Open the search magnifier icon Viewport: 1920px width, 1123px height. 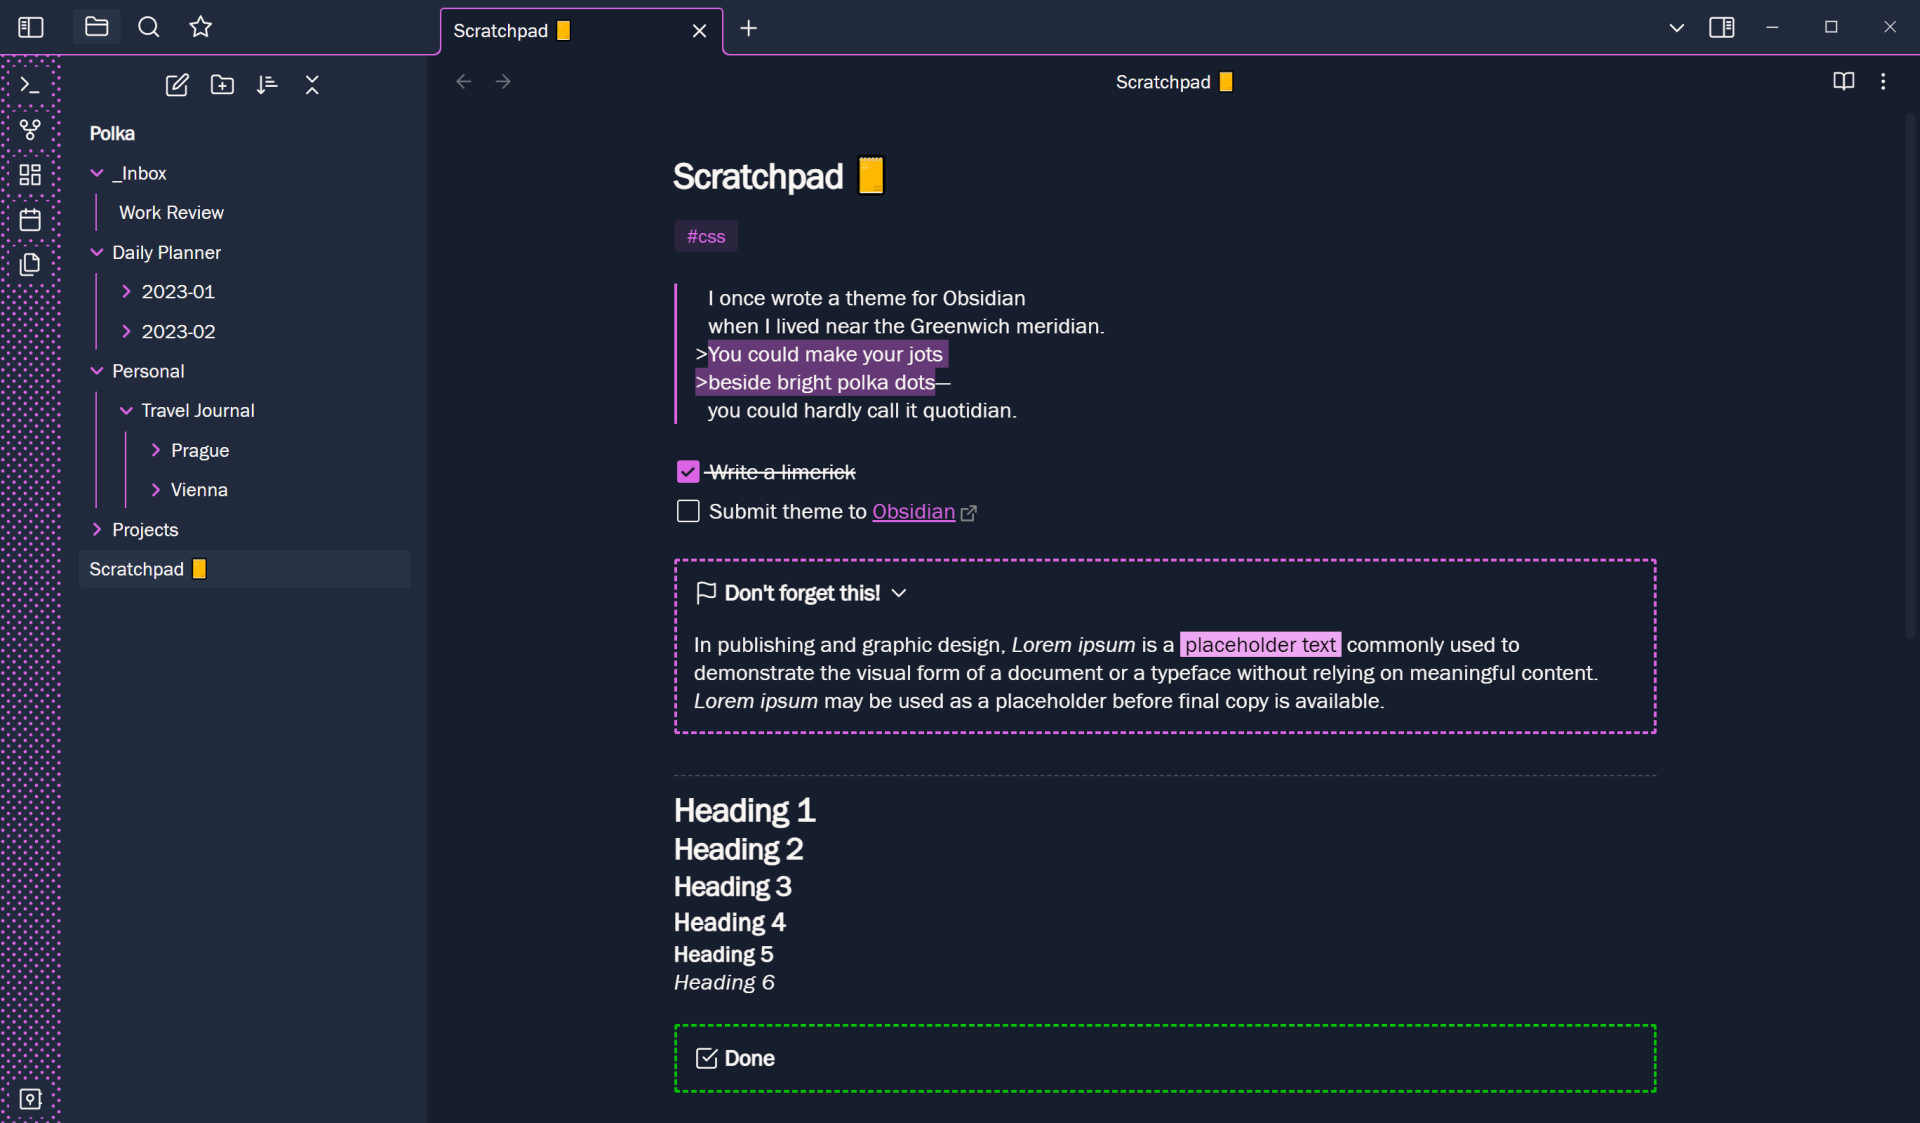pyautogui.click(x=149, y=27)
